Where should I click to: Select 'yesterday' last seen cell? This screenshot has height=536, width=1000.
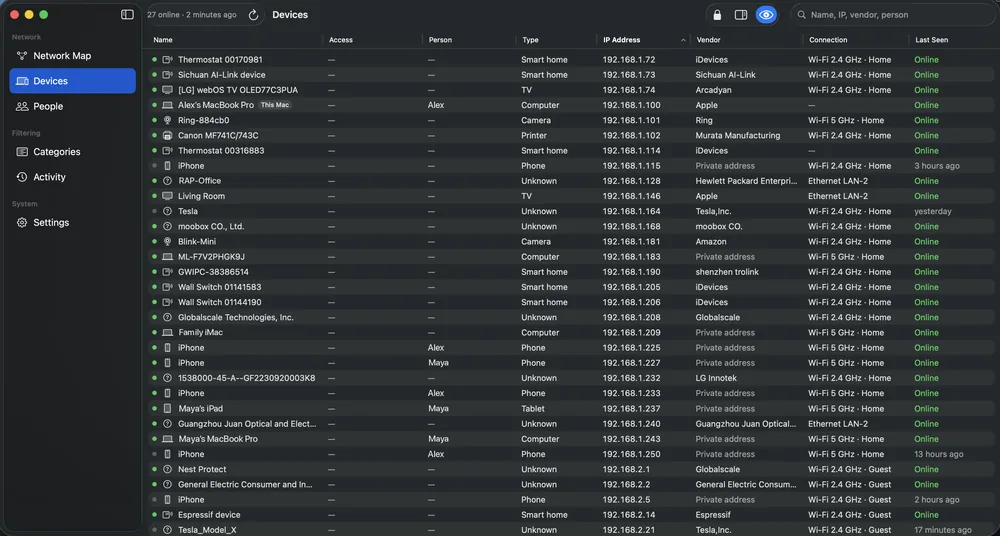pyautogui.click(x=933, y=211)
